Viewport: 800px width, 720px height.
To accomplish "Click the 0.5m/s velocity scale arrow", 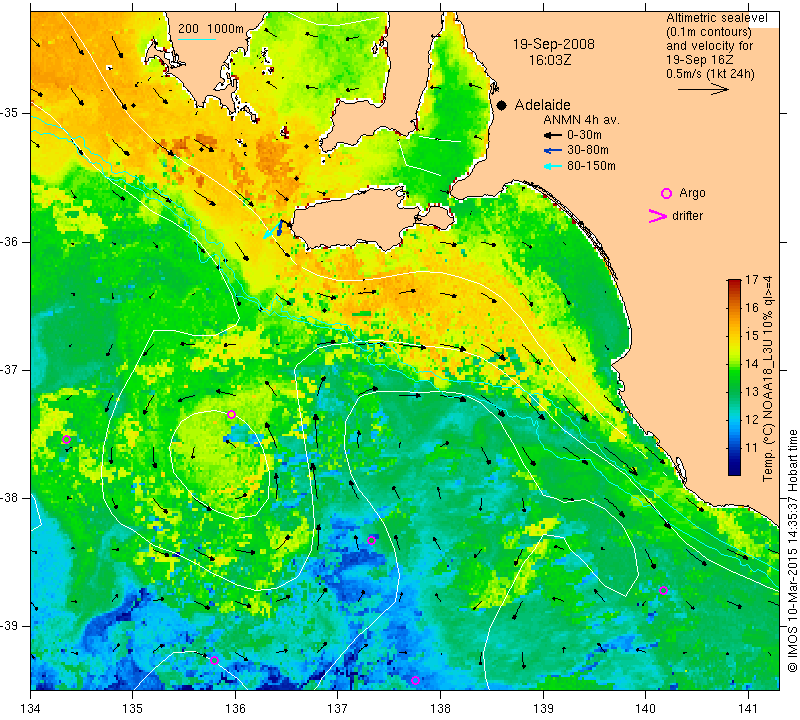I will [x=703, y=89].
